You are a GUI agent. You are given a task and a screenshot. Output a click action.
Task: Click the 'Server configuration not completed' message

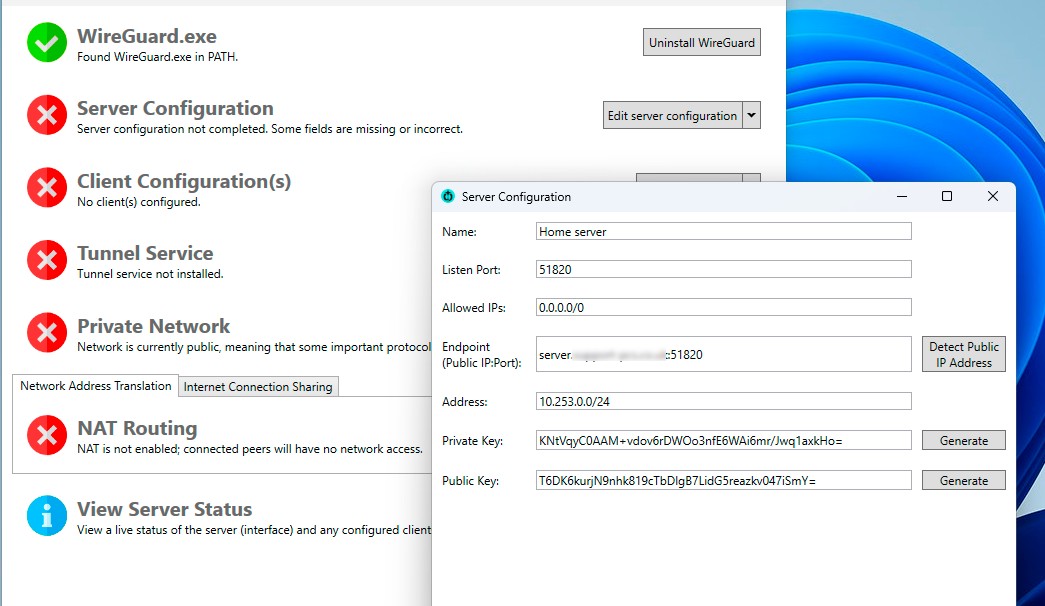[x=270, y=129]
